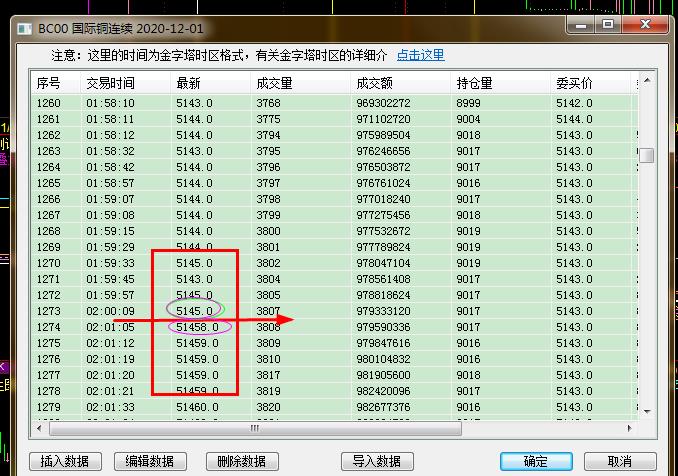Click horizontal scrollbar right arrow
678x476 pixels.
(630, 428)
